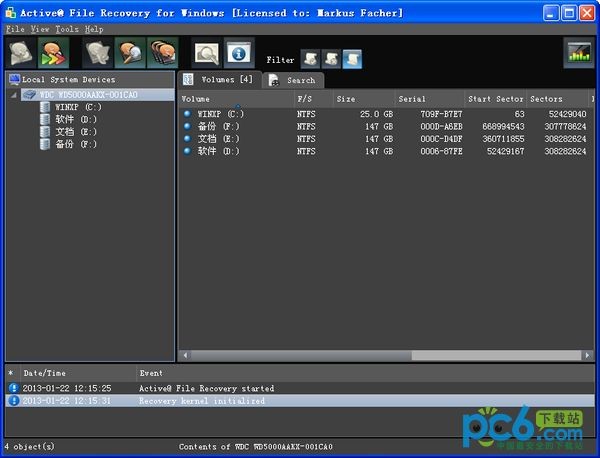Open the blue info properties toolbar icon
This screenshot has width=600, height=458.
tap(239, 53)
